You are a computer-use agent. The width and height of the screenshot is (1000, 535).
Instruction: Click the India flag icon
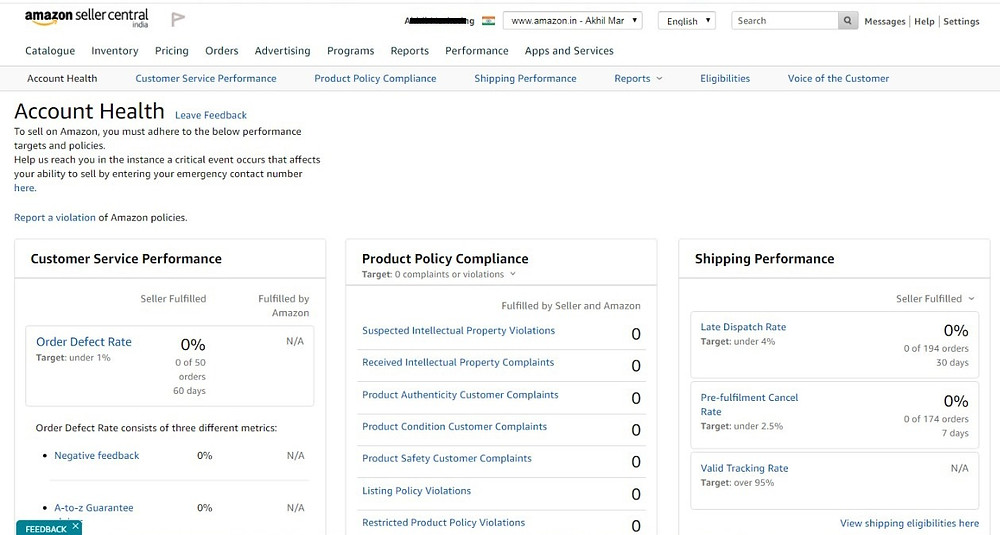pyautogui.click(x=489, y=20)
